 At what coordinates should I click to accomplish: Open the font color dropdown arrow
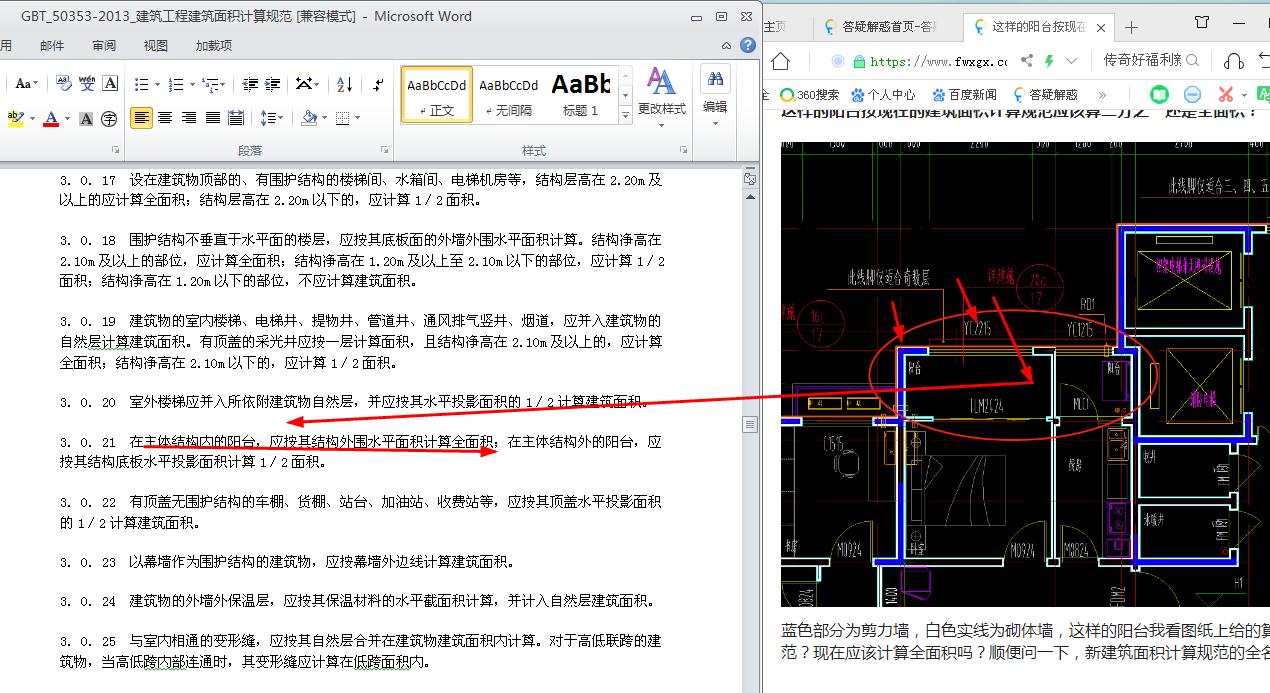[x=67, y=119]
